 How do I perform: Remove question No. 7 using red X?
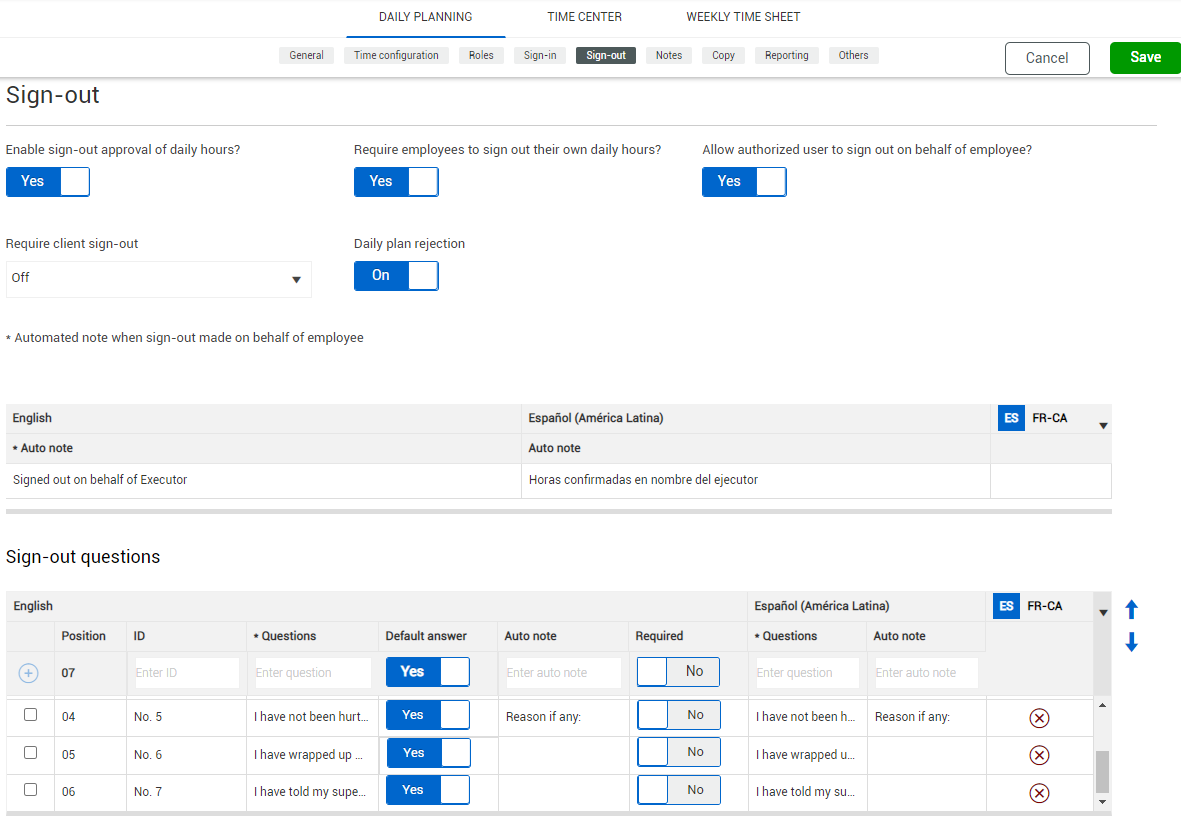coord(1039,793)
